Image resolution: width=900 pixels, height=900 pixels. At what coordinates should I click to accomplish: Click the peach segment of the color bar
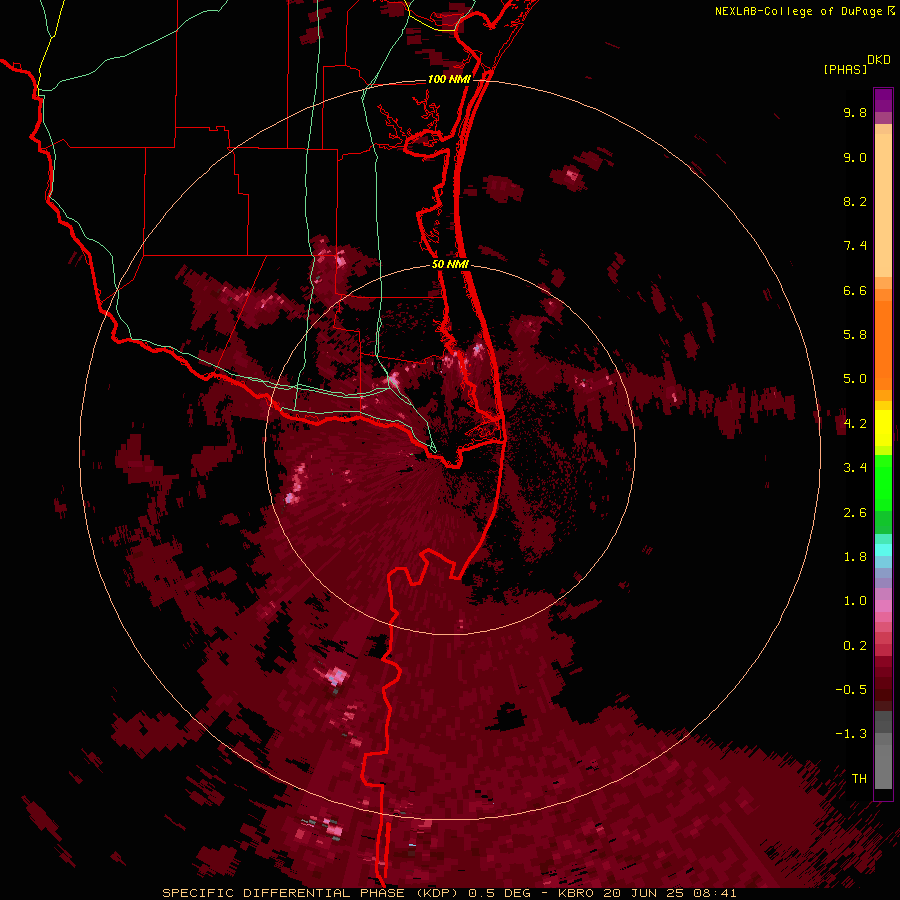click(x=883, y=205)
